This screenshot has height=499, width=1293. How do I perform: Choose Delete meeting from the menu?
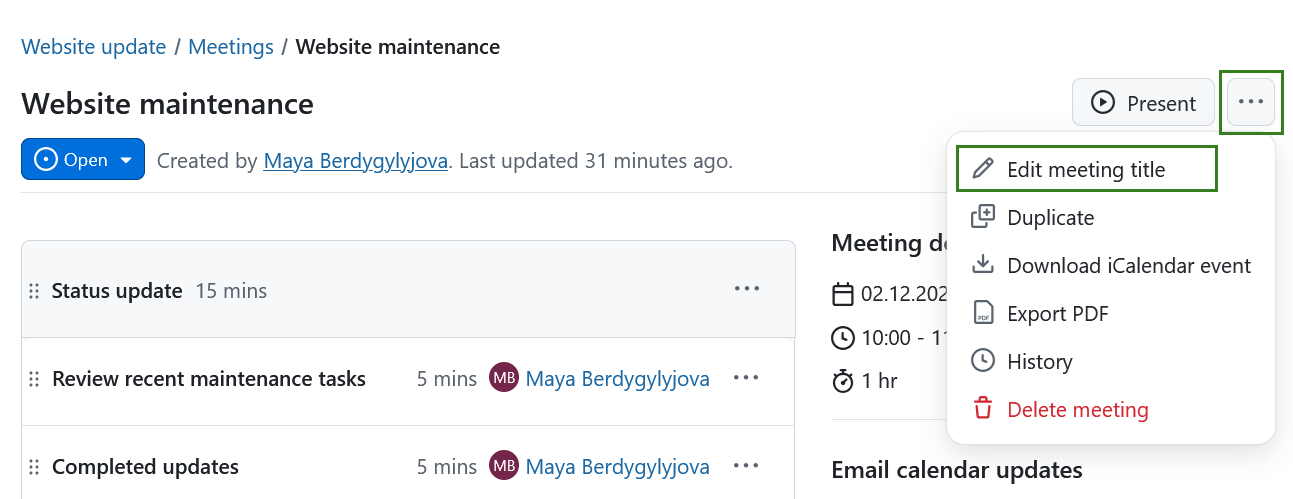point(1077,409)
